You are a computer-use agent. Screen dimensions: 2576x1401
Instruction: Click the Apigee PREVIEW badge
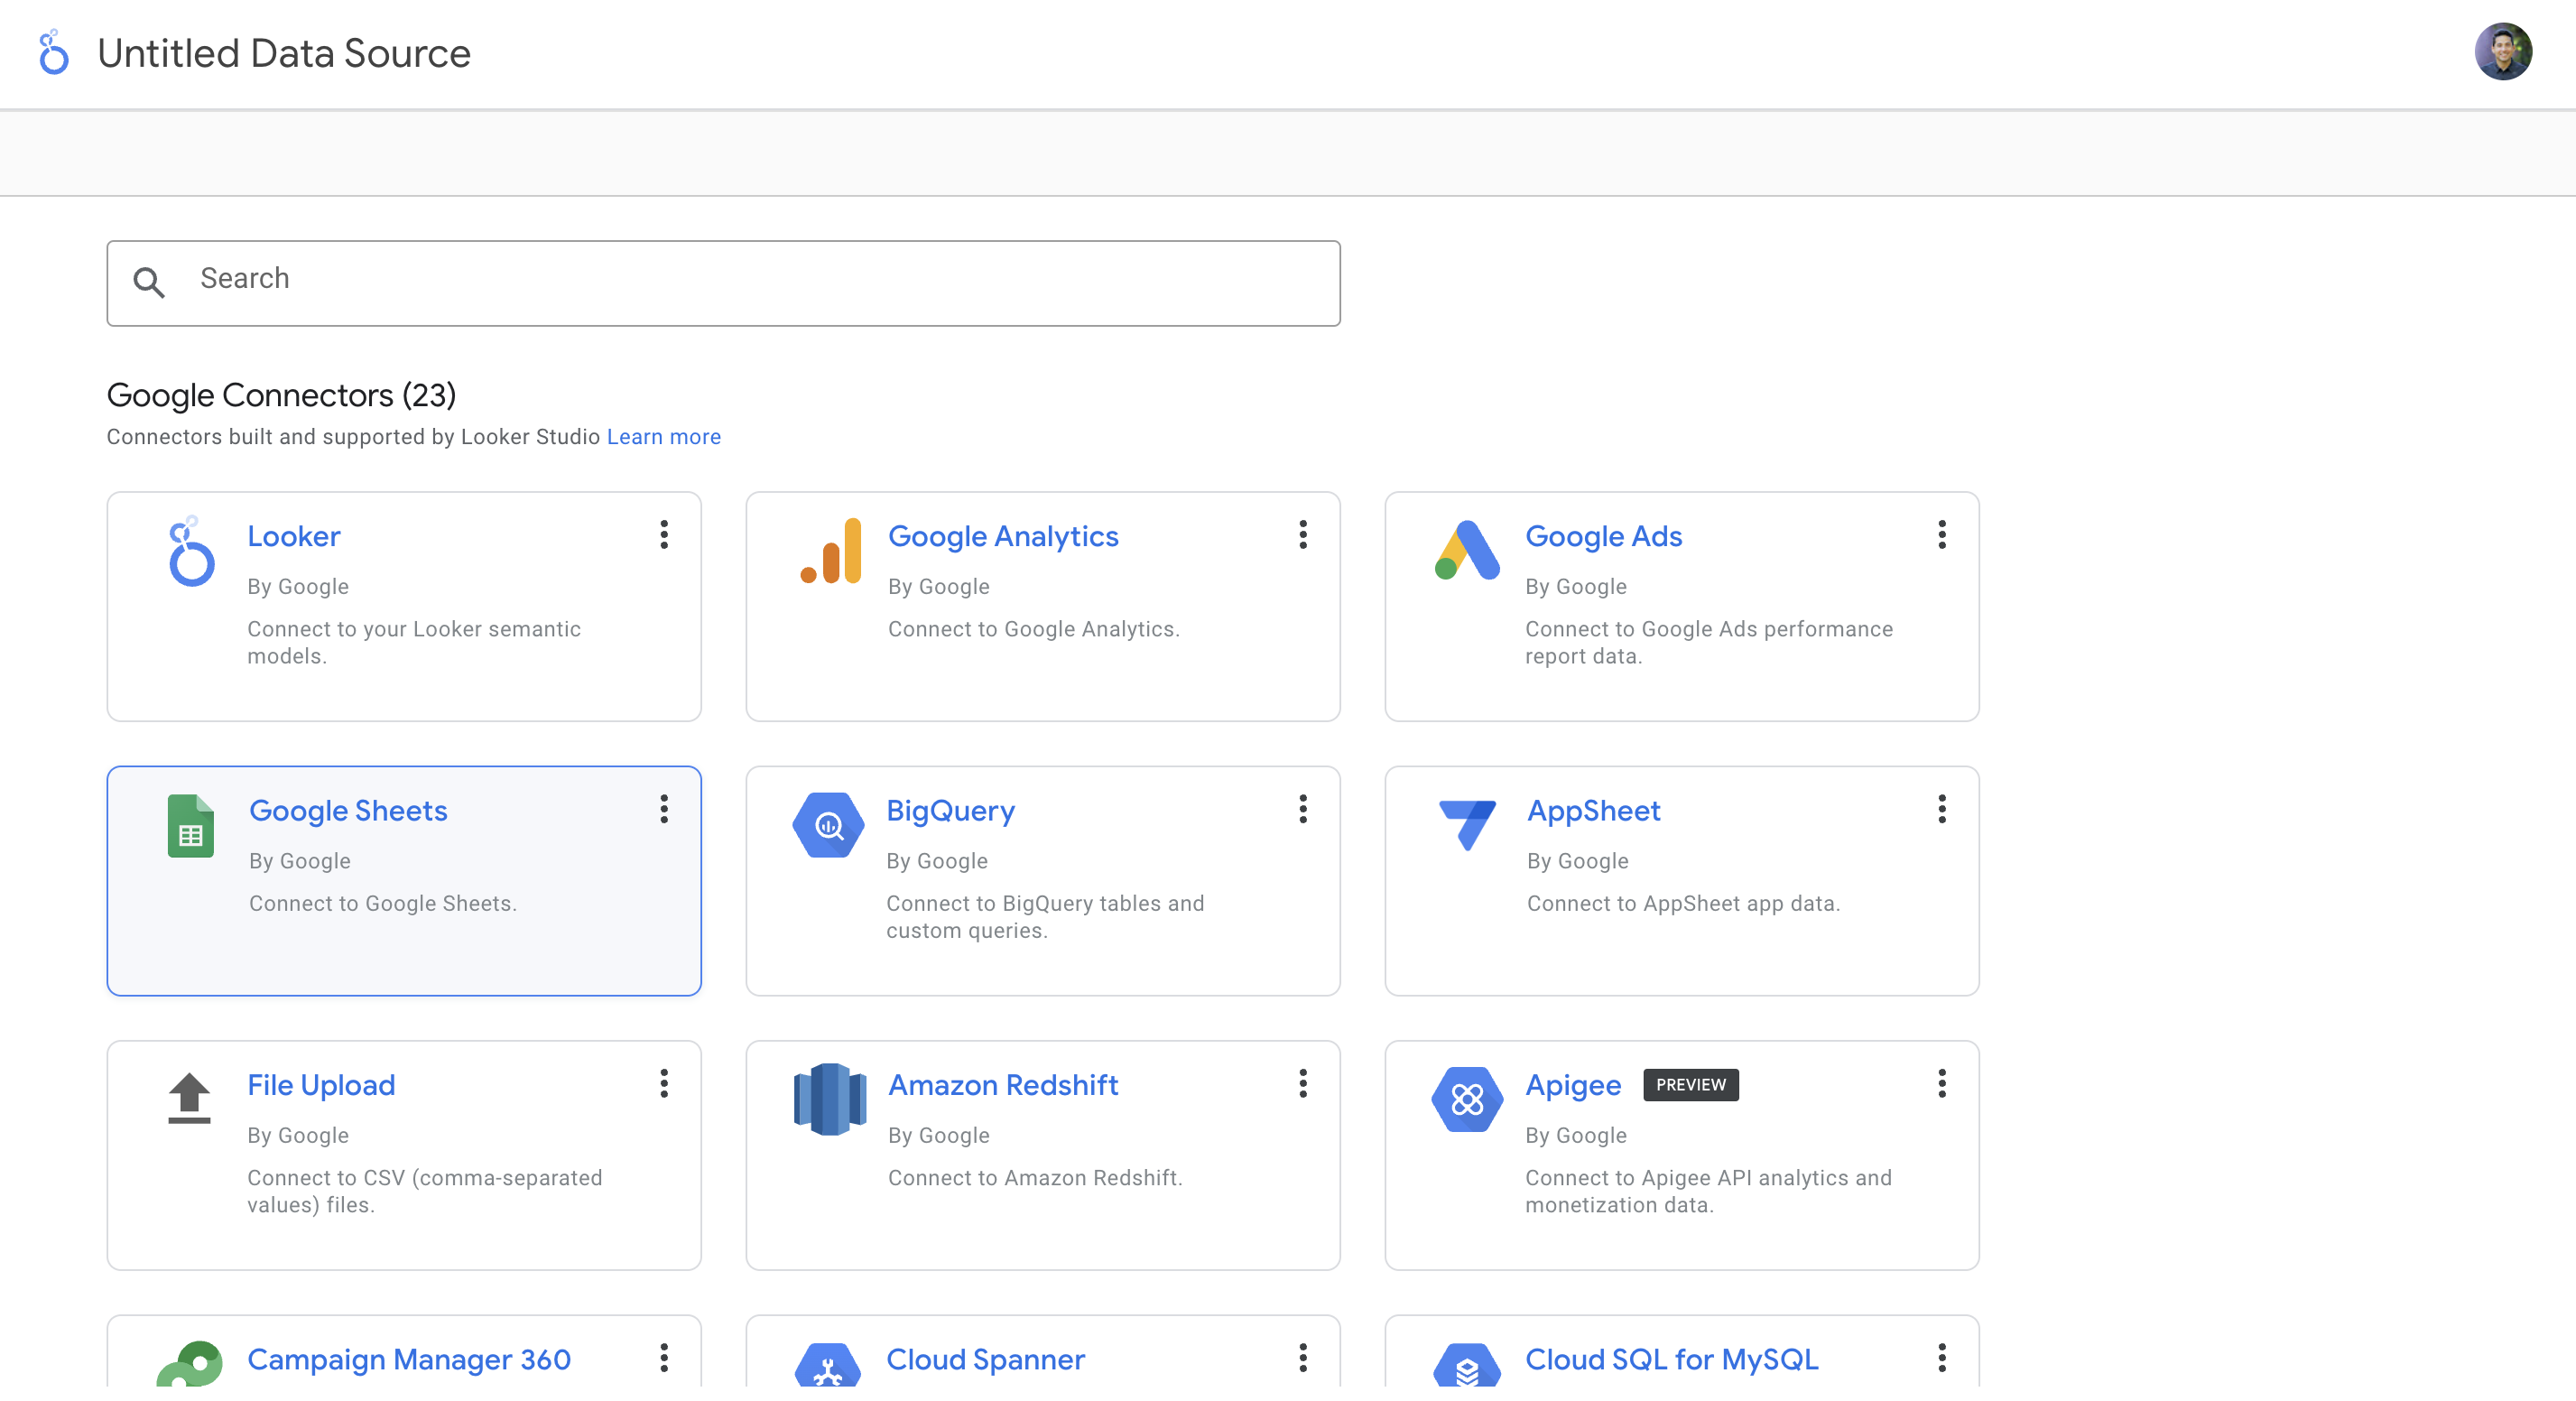point(1691,1084)
